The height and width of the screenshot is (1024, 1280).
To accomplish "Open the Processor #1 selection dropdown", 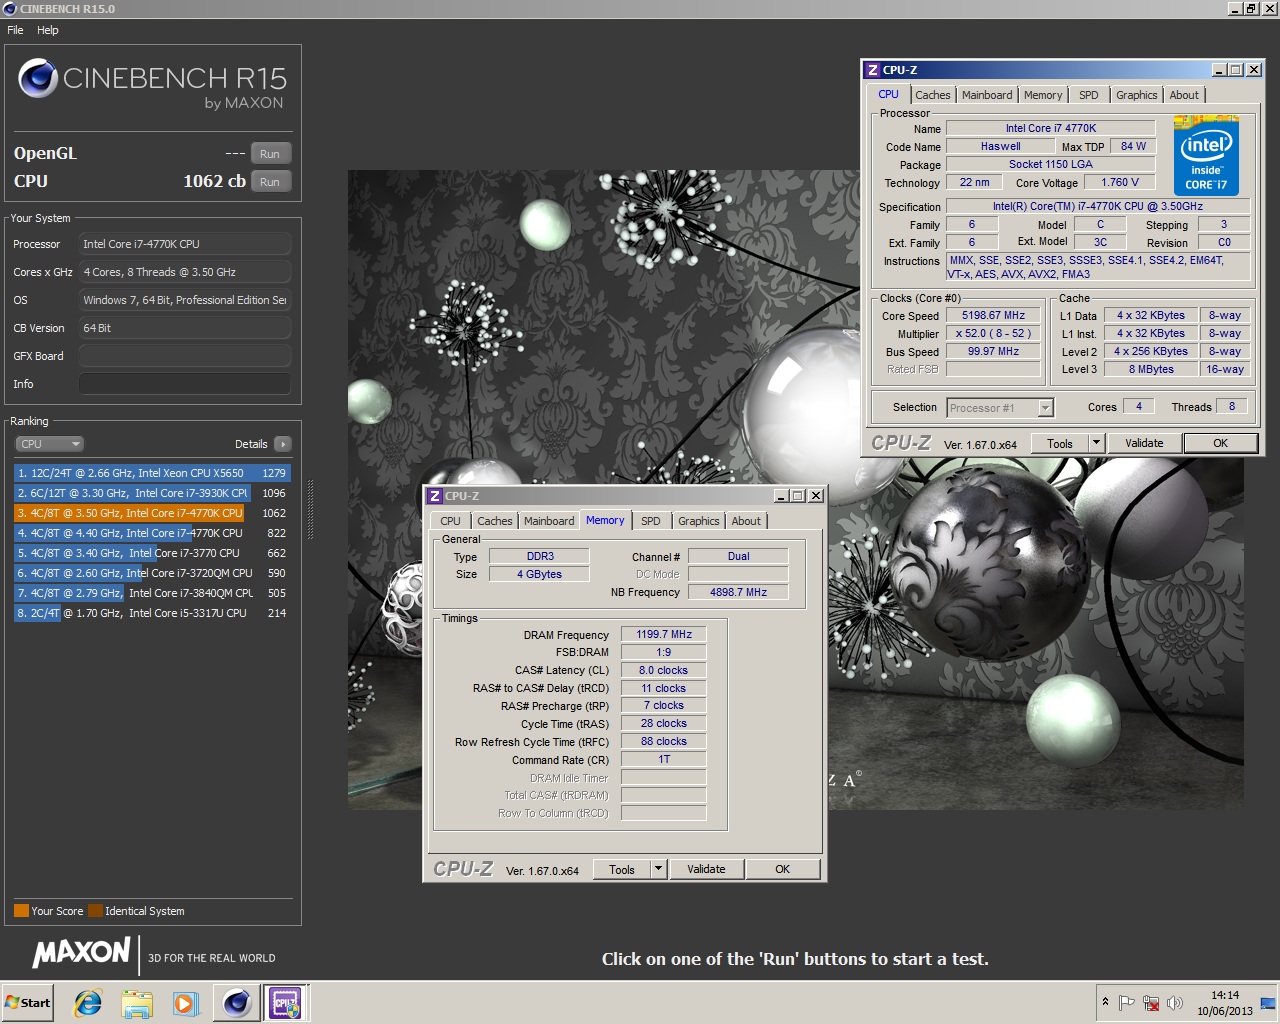I will pyautogui.click(x=1000, y=408).
